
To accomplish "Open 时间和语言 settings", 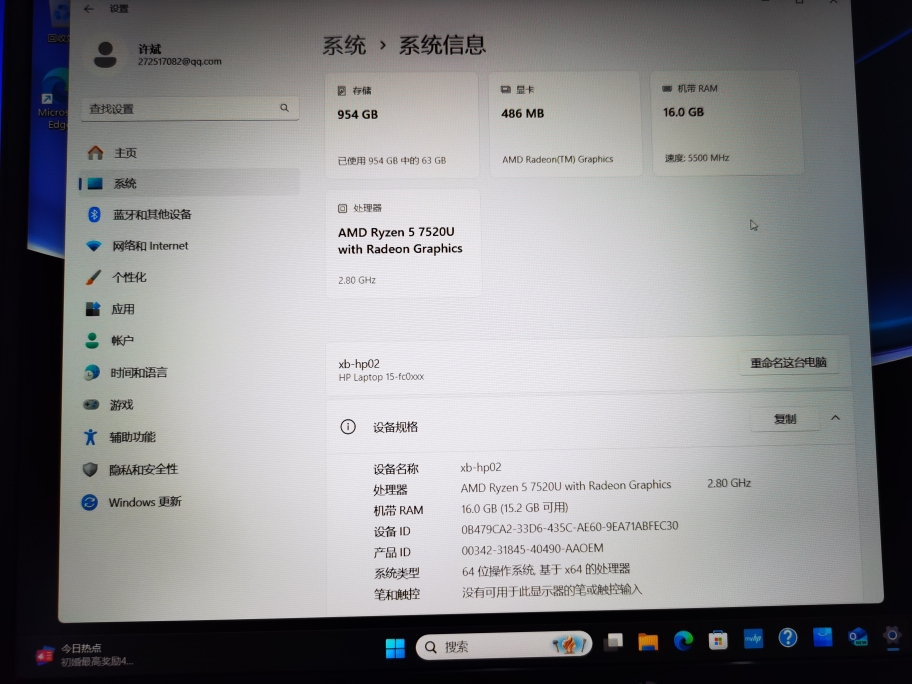I will coord(189,372).
